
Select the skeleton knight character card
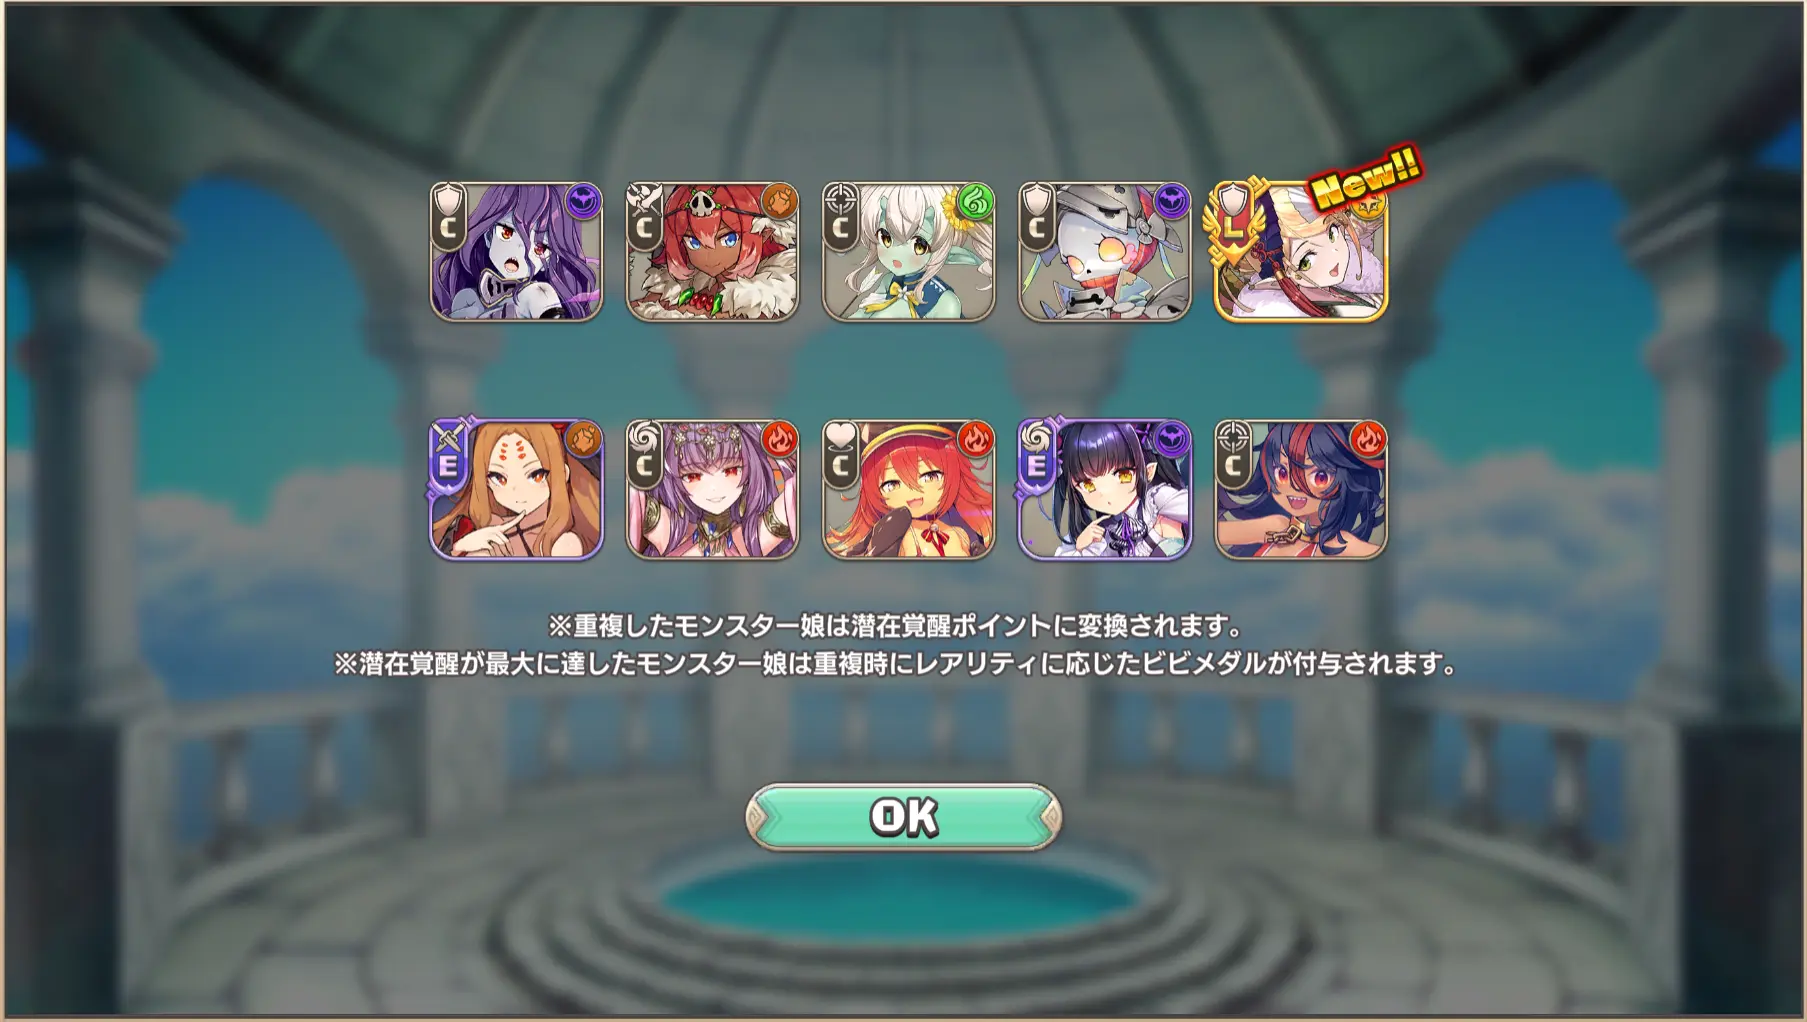(1104, 251)
